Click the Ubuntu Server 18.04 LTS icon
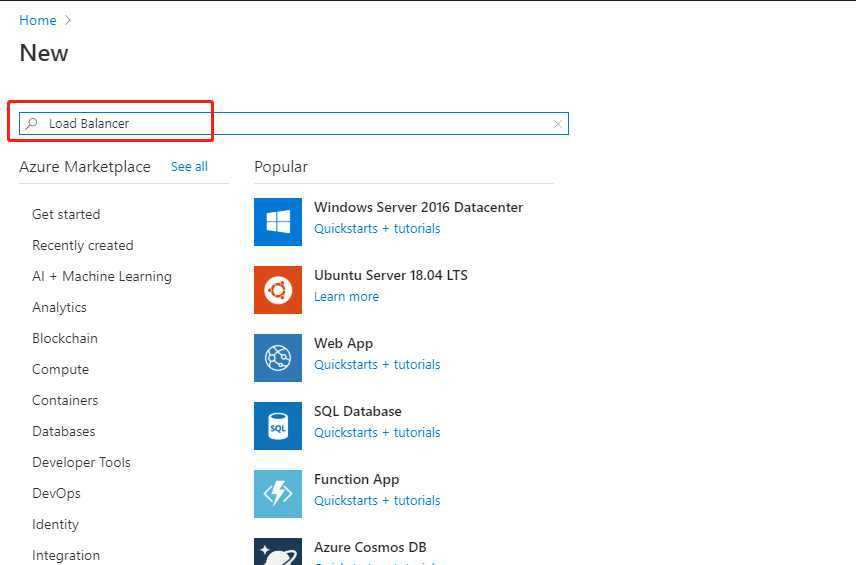Image resolution: width=856 pixels, height=565 pixels. pos(278,290)
